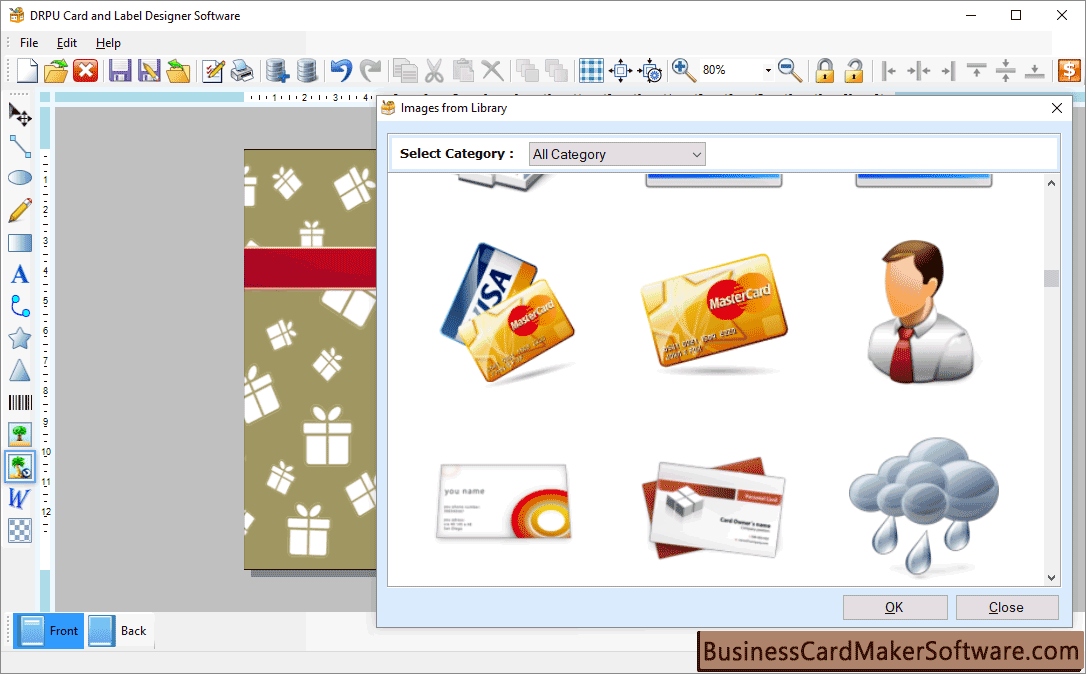The width and height of the screenshot is (1086, 674).
Task: Select the WordArt W tool
Action: pos(19,499)
